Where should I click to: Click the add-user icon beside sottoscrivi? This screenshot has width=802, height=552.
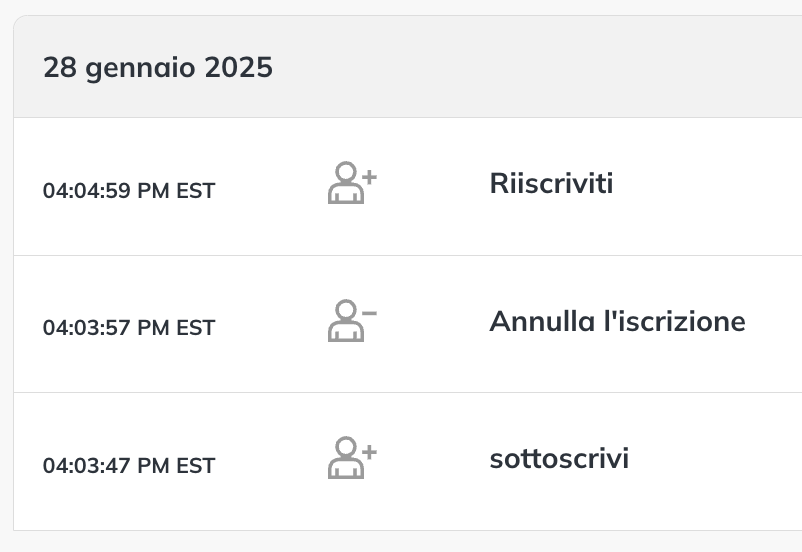(x=352, y=457)
